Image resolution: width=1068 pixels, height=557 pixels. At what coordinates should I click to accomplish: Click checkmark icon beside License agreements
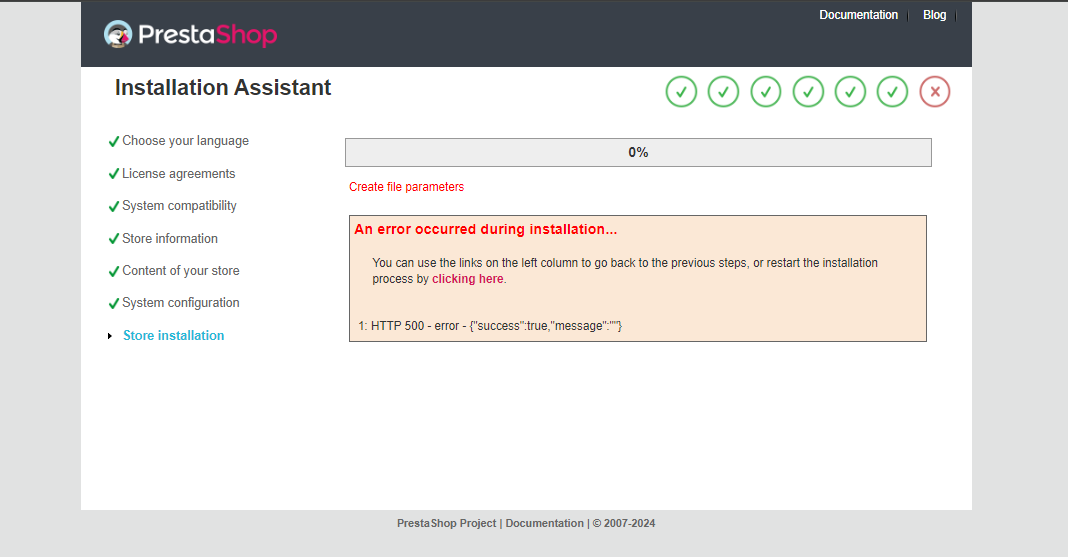(114, 174)
